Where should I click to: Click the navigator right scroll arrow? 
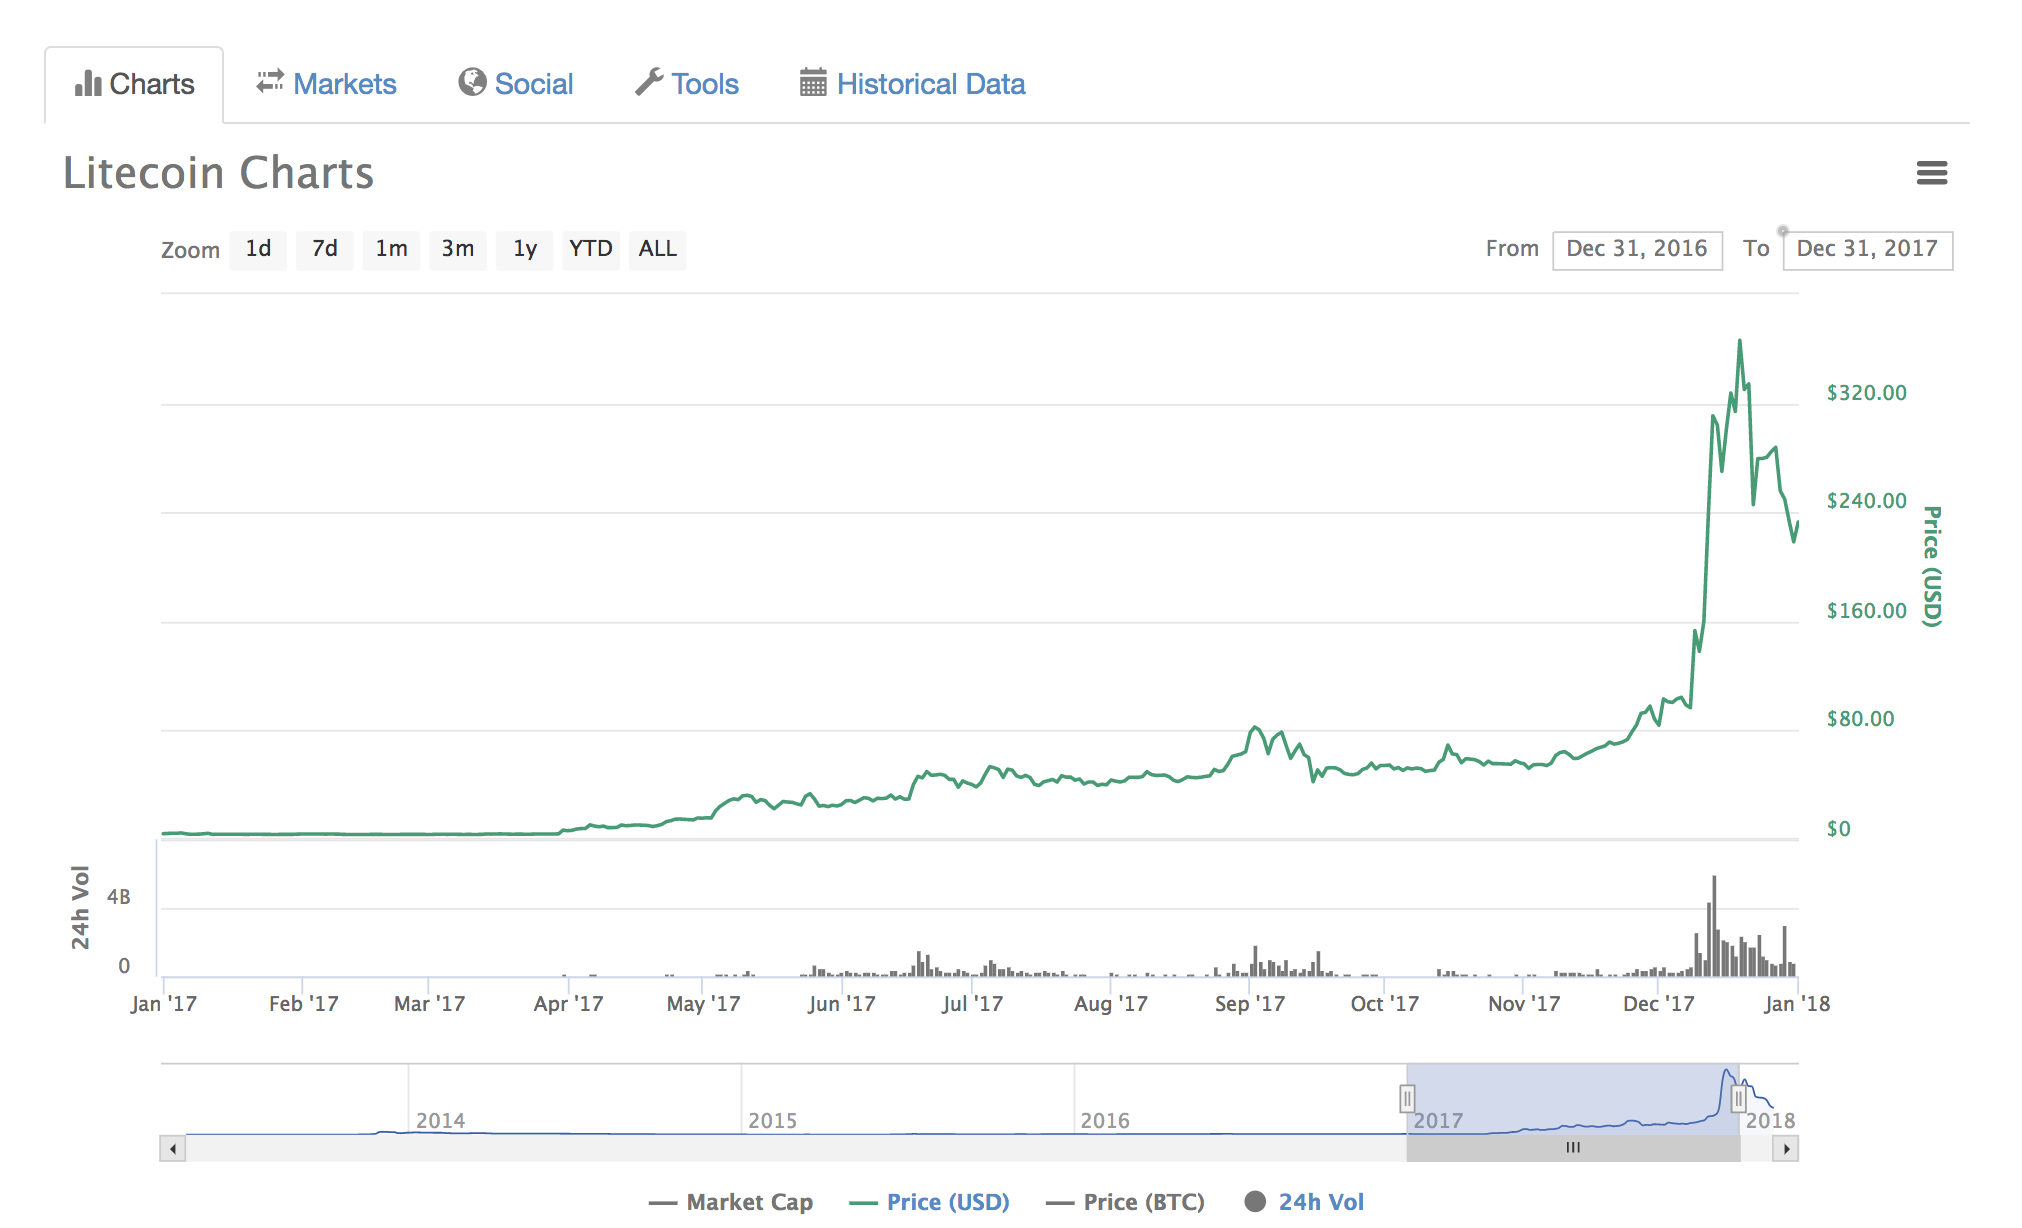tap(1786, 1149)
